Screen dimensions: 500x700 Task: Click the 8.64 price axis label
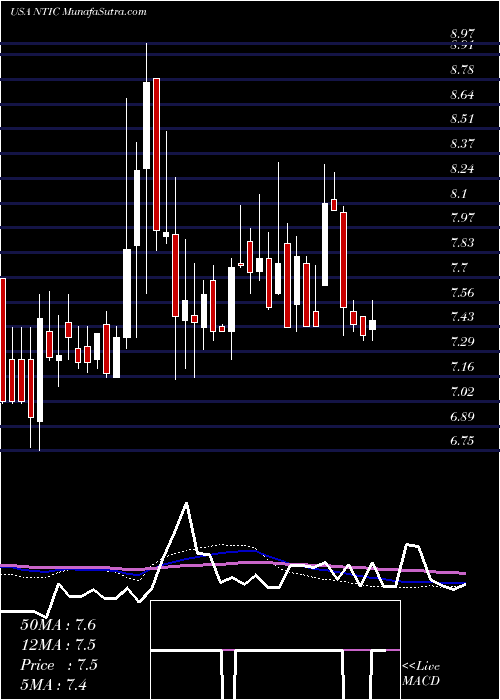462,95
